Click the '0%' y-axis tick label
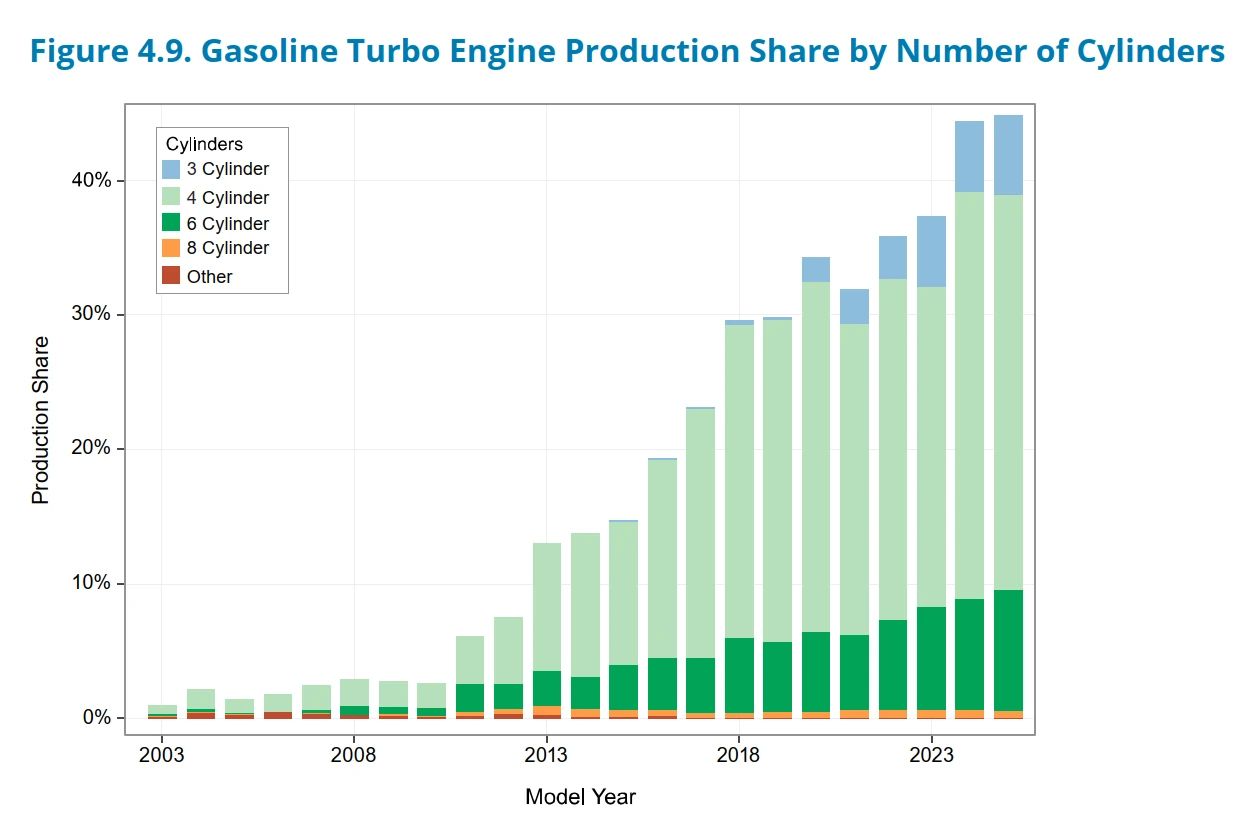Screen dimensions: 1260x830 tap(96, 717)
